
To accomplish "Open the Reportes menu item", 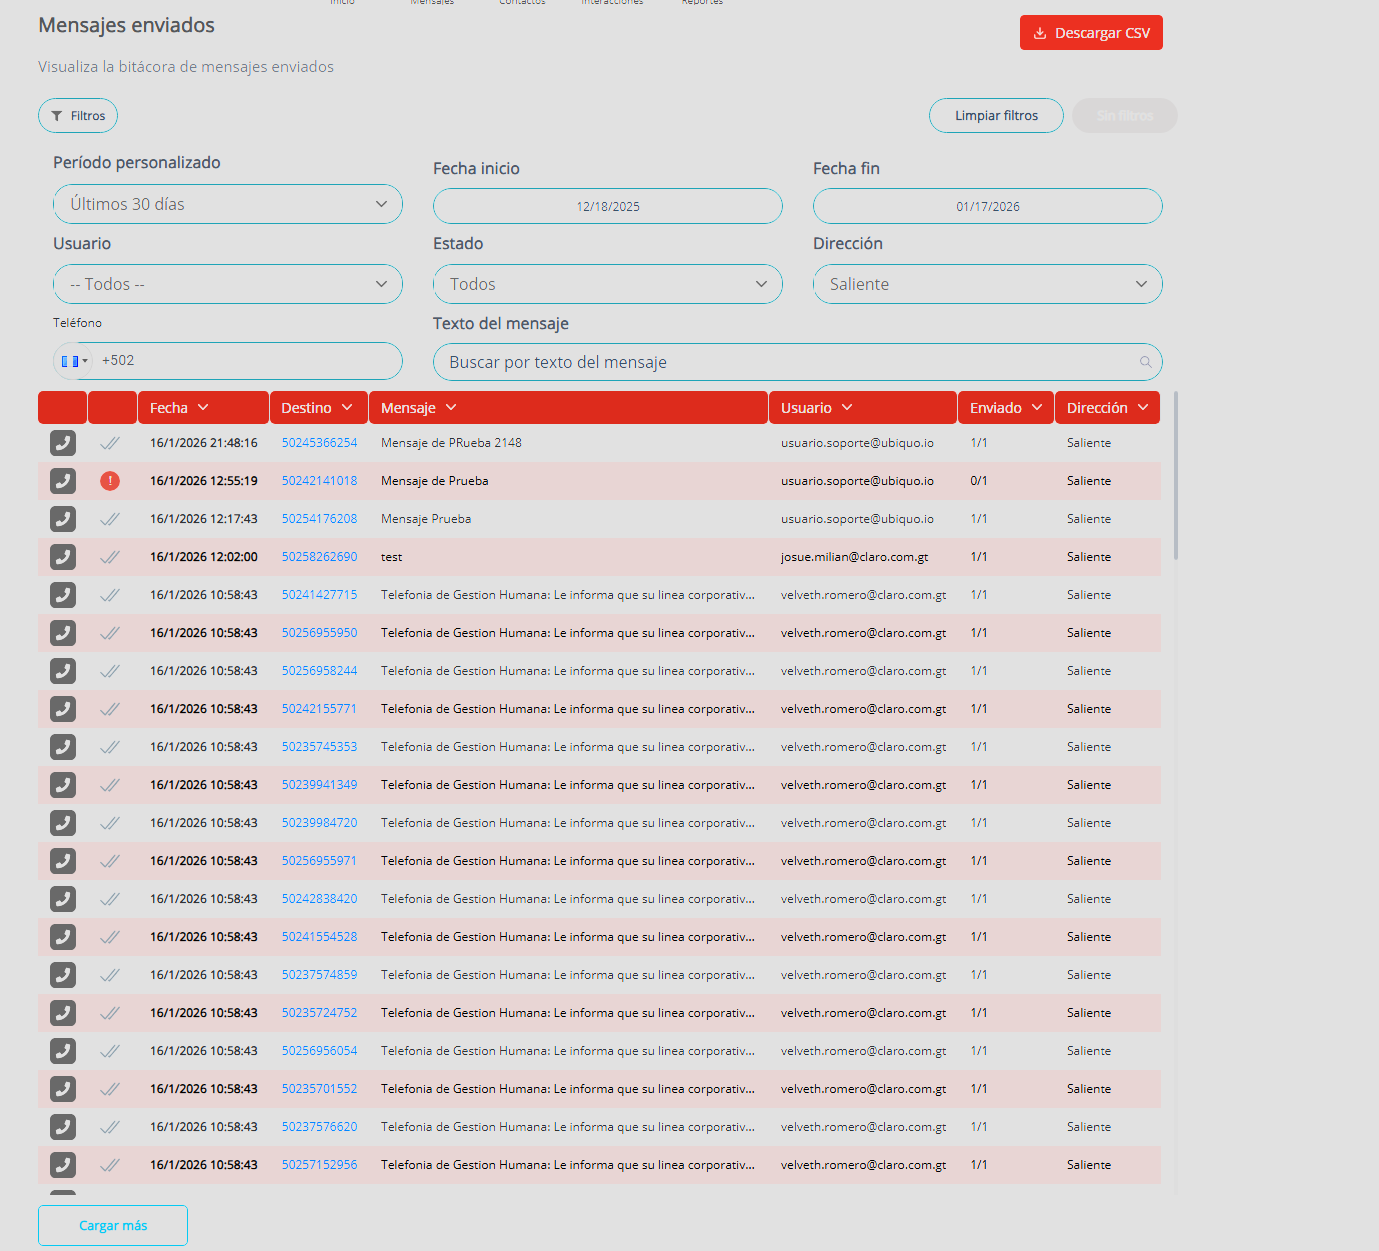I will [x=702, y=4].
